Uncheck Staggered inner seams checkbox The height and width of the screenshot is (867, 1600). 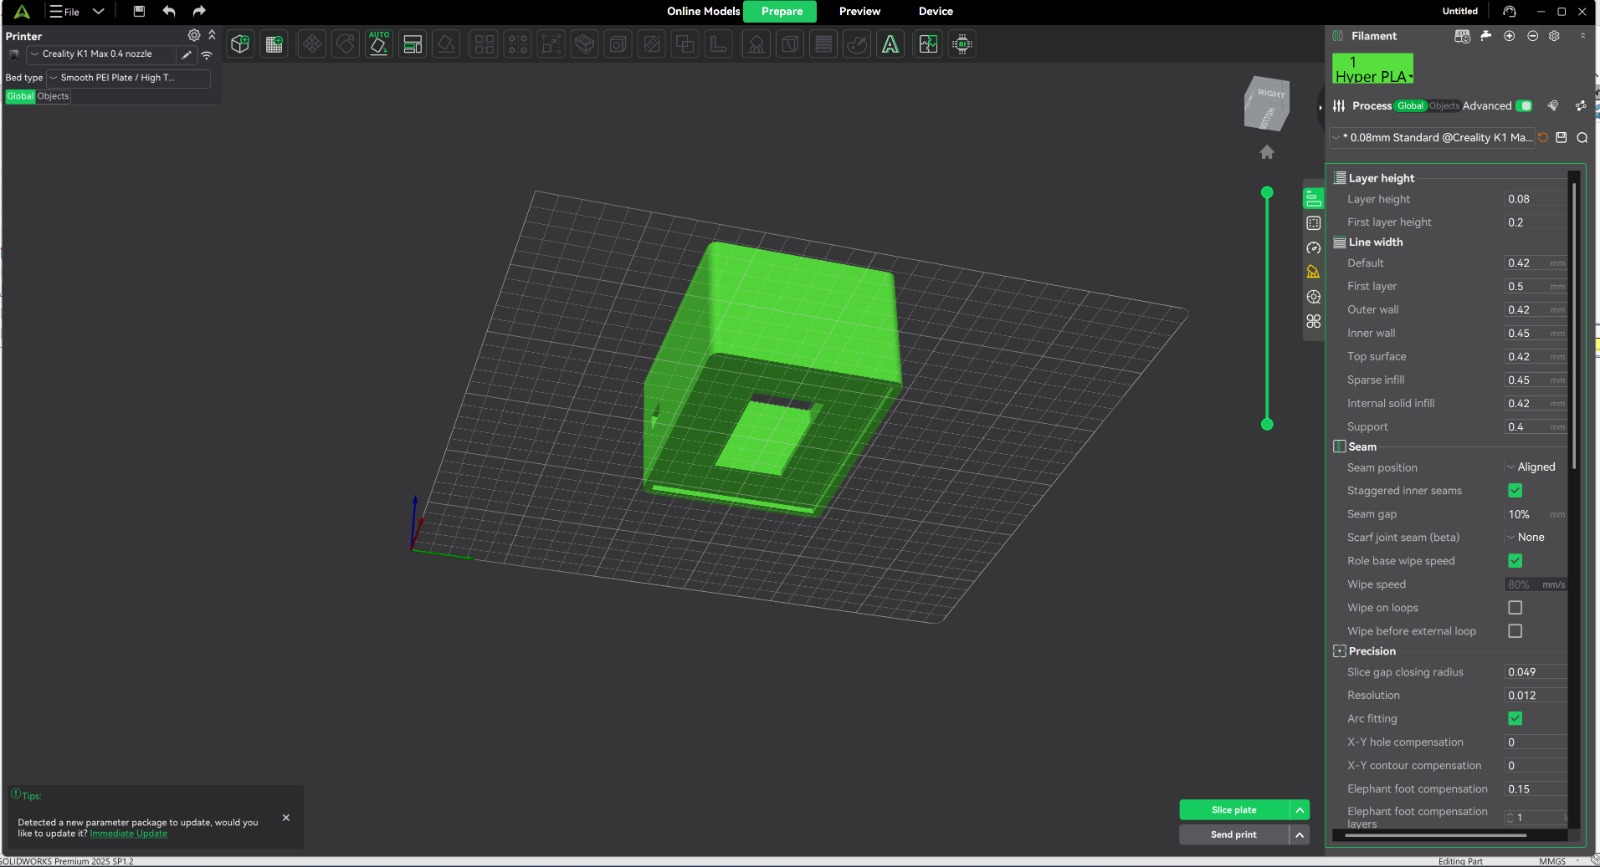[1515, 490]
